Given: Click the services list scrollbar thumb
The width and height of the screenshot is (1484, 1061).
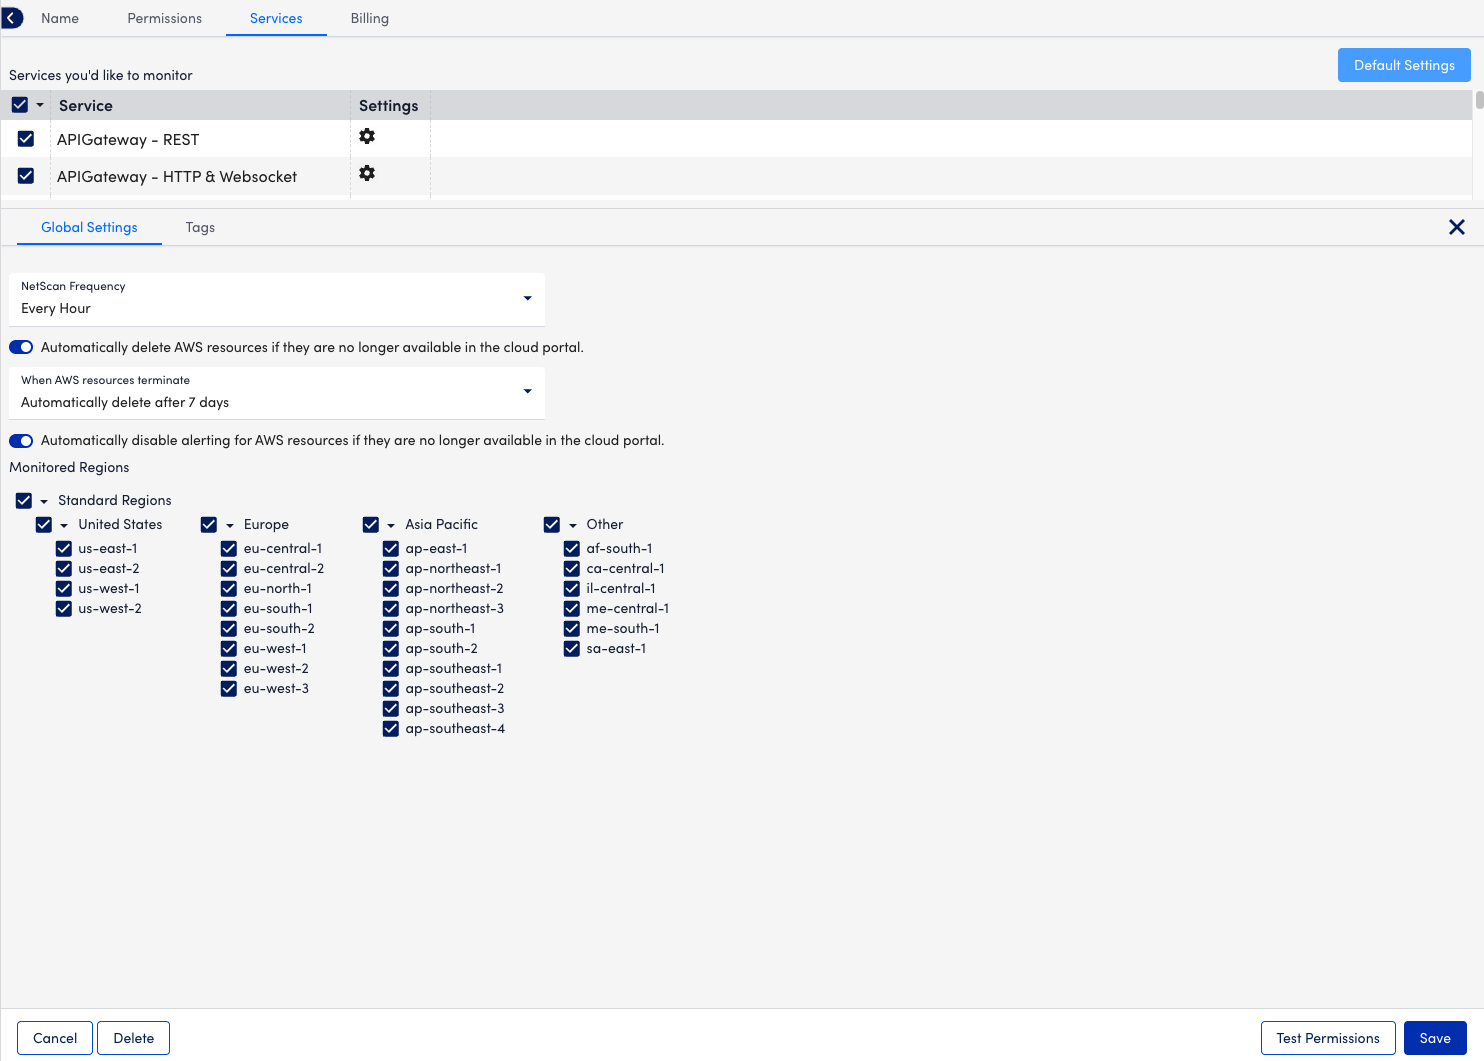Looking at the screenshot, I should pyautogui.click(x=1479, y=100).
